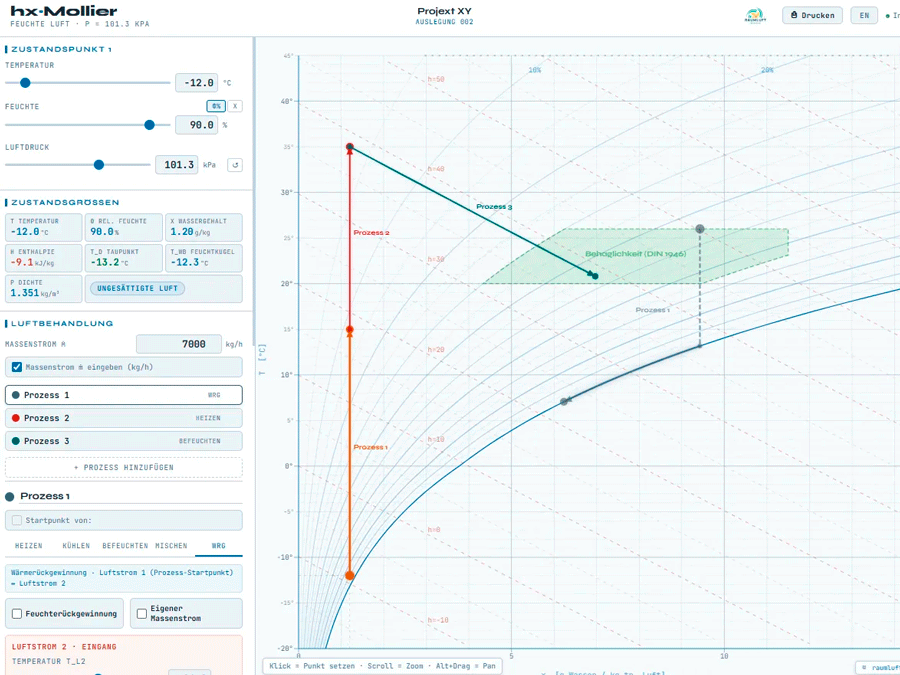Click the LUFTSTROM 2 · EINGANG heading
The image size is (900, 675).
(x=64, y=647)
